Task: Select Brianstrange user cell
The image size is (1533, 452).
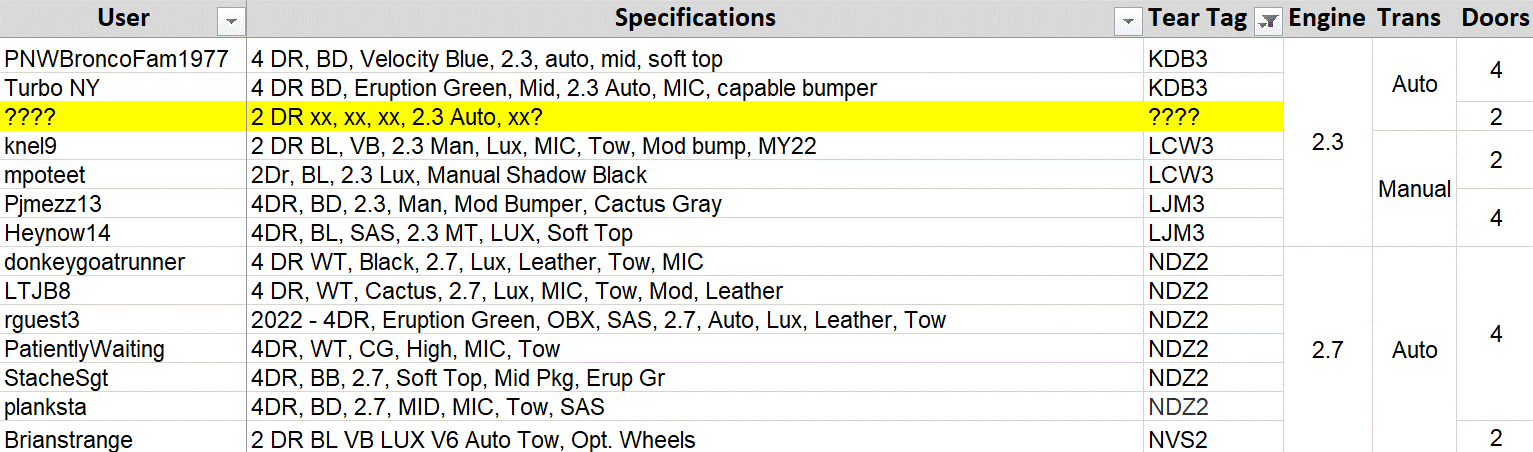Action: coord(124,439)
